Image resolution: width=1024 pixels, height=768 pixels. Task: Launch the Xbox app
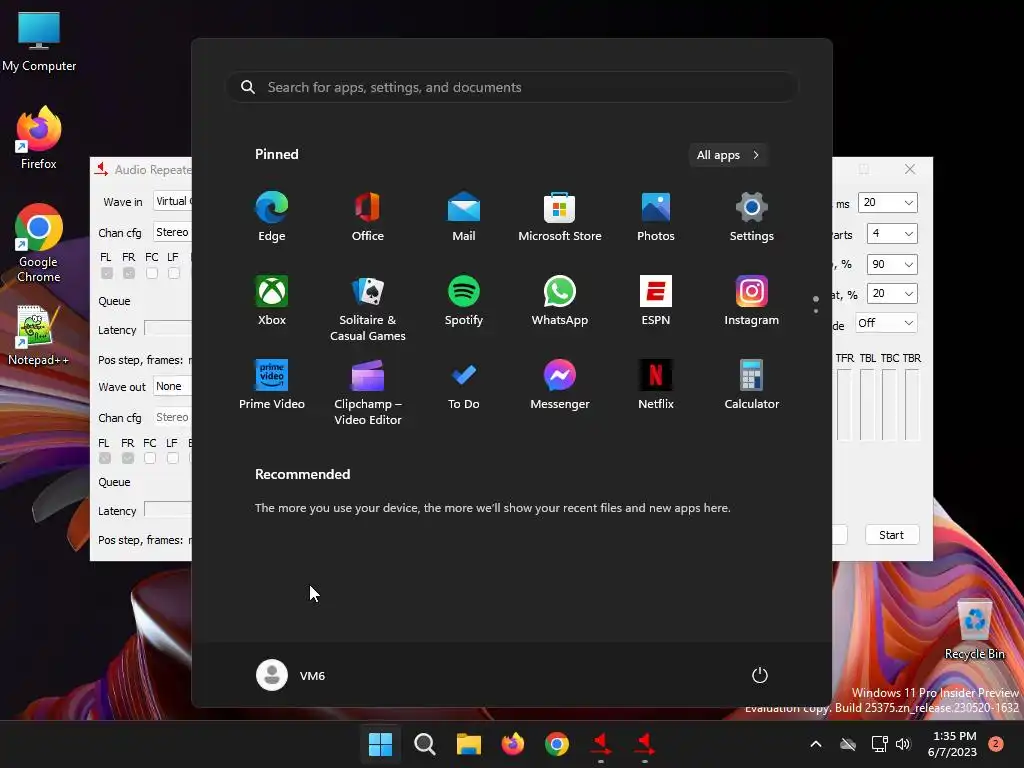[x=272, y=301]
